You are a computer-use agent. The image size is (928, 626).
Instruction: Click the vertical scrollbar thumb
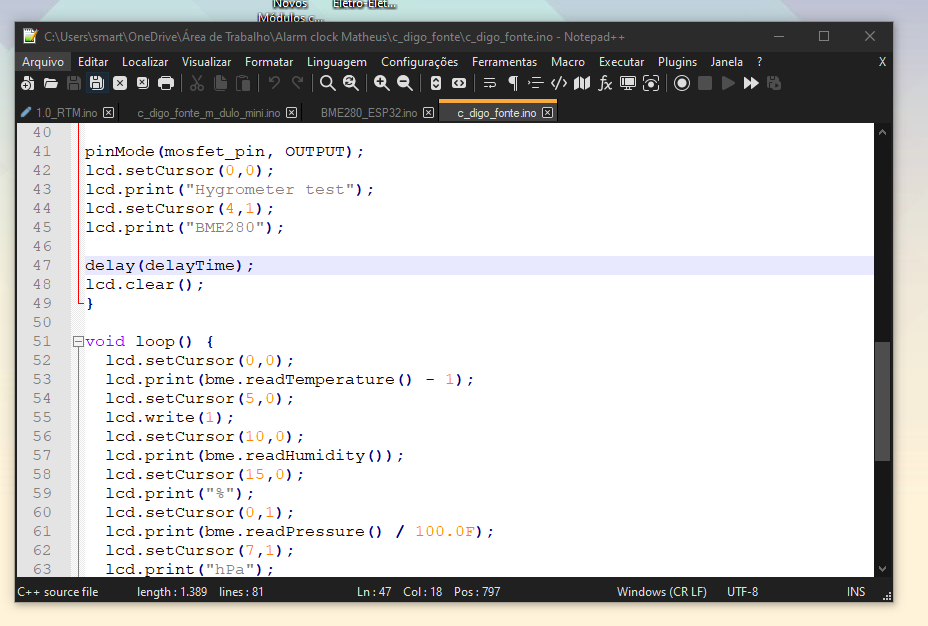pos(882,401)
